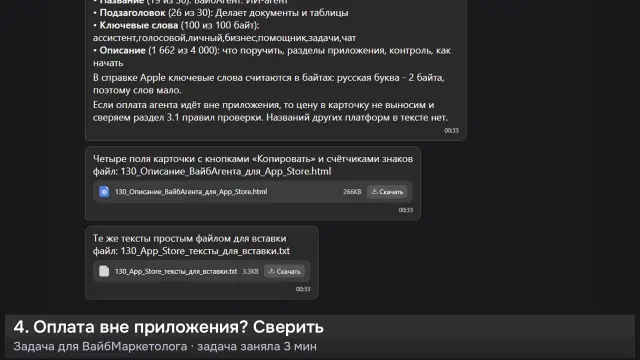The height and width of the screenshot is (360, 640).
Task: Click the 'Ключевые слова' bullet line
Action: click(x=176, y=25)
